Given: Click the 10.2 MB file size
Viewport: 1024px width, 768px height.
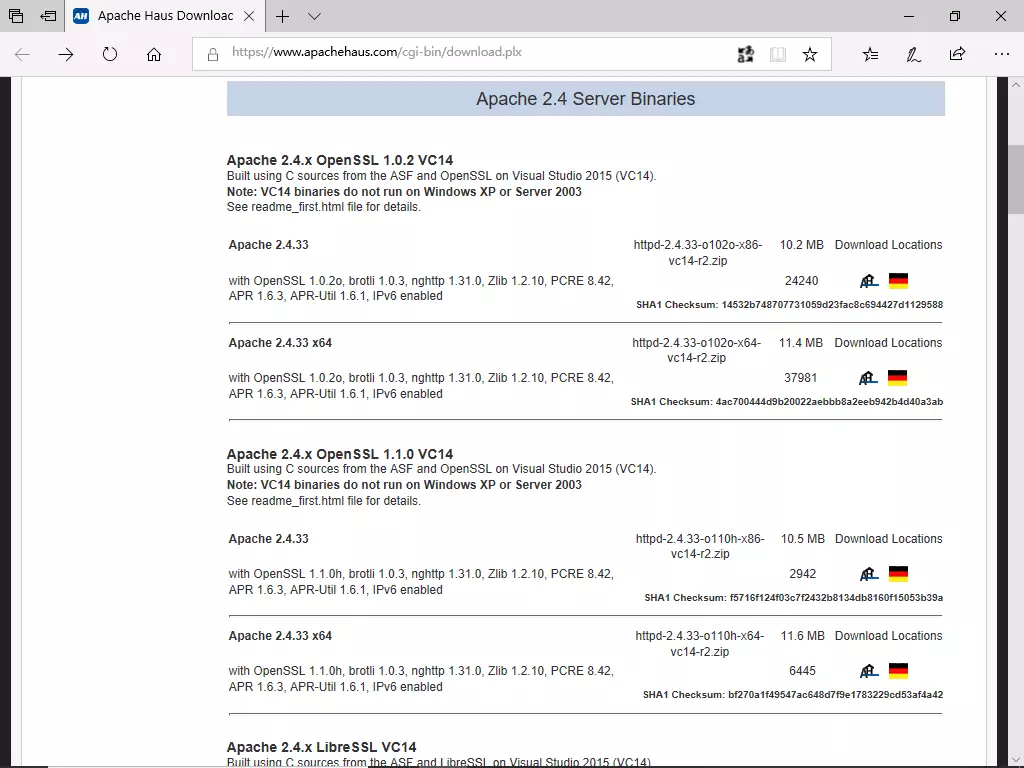Looking at the screenshot, I should click(801, 245).
